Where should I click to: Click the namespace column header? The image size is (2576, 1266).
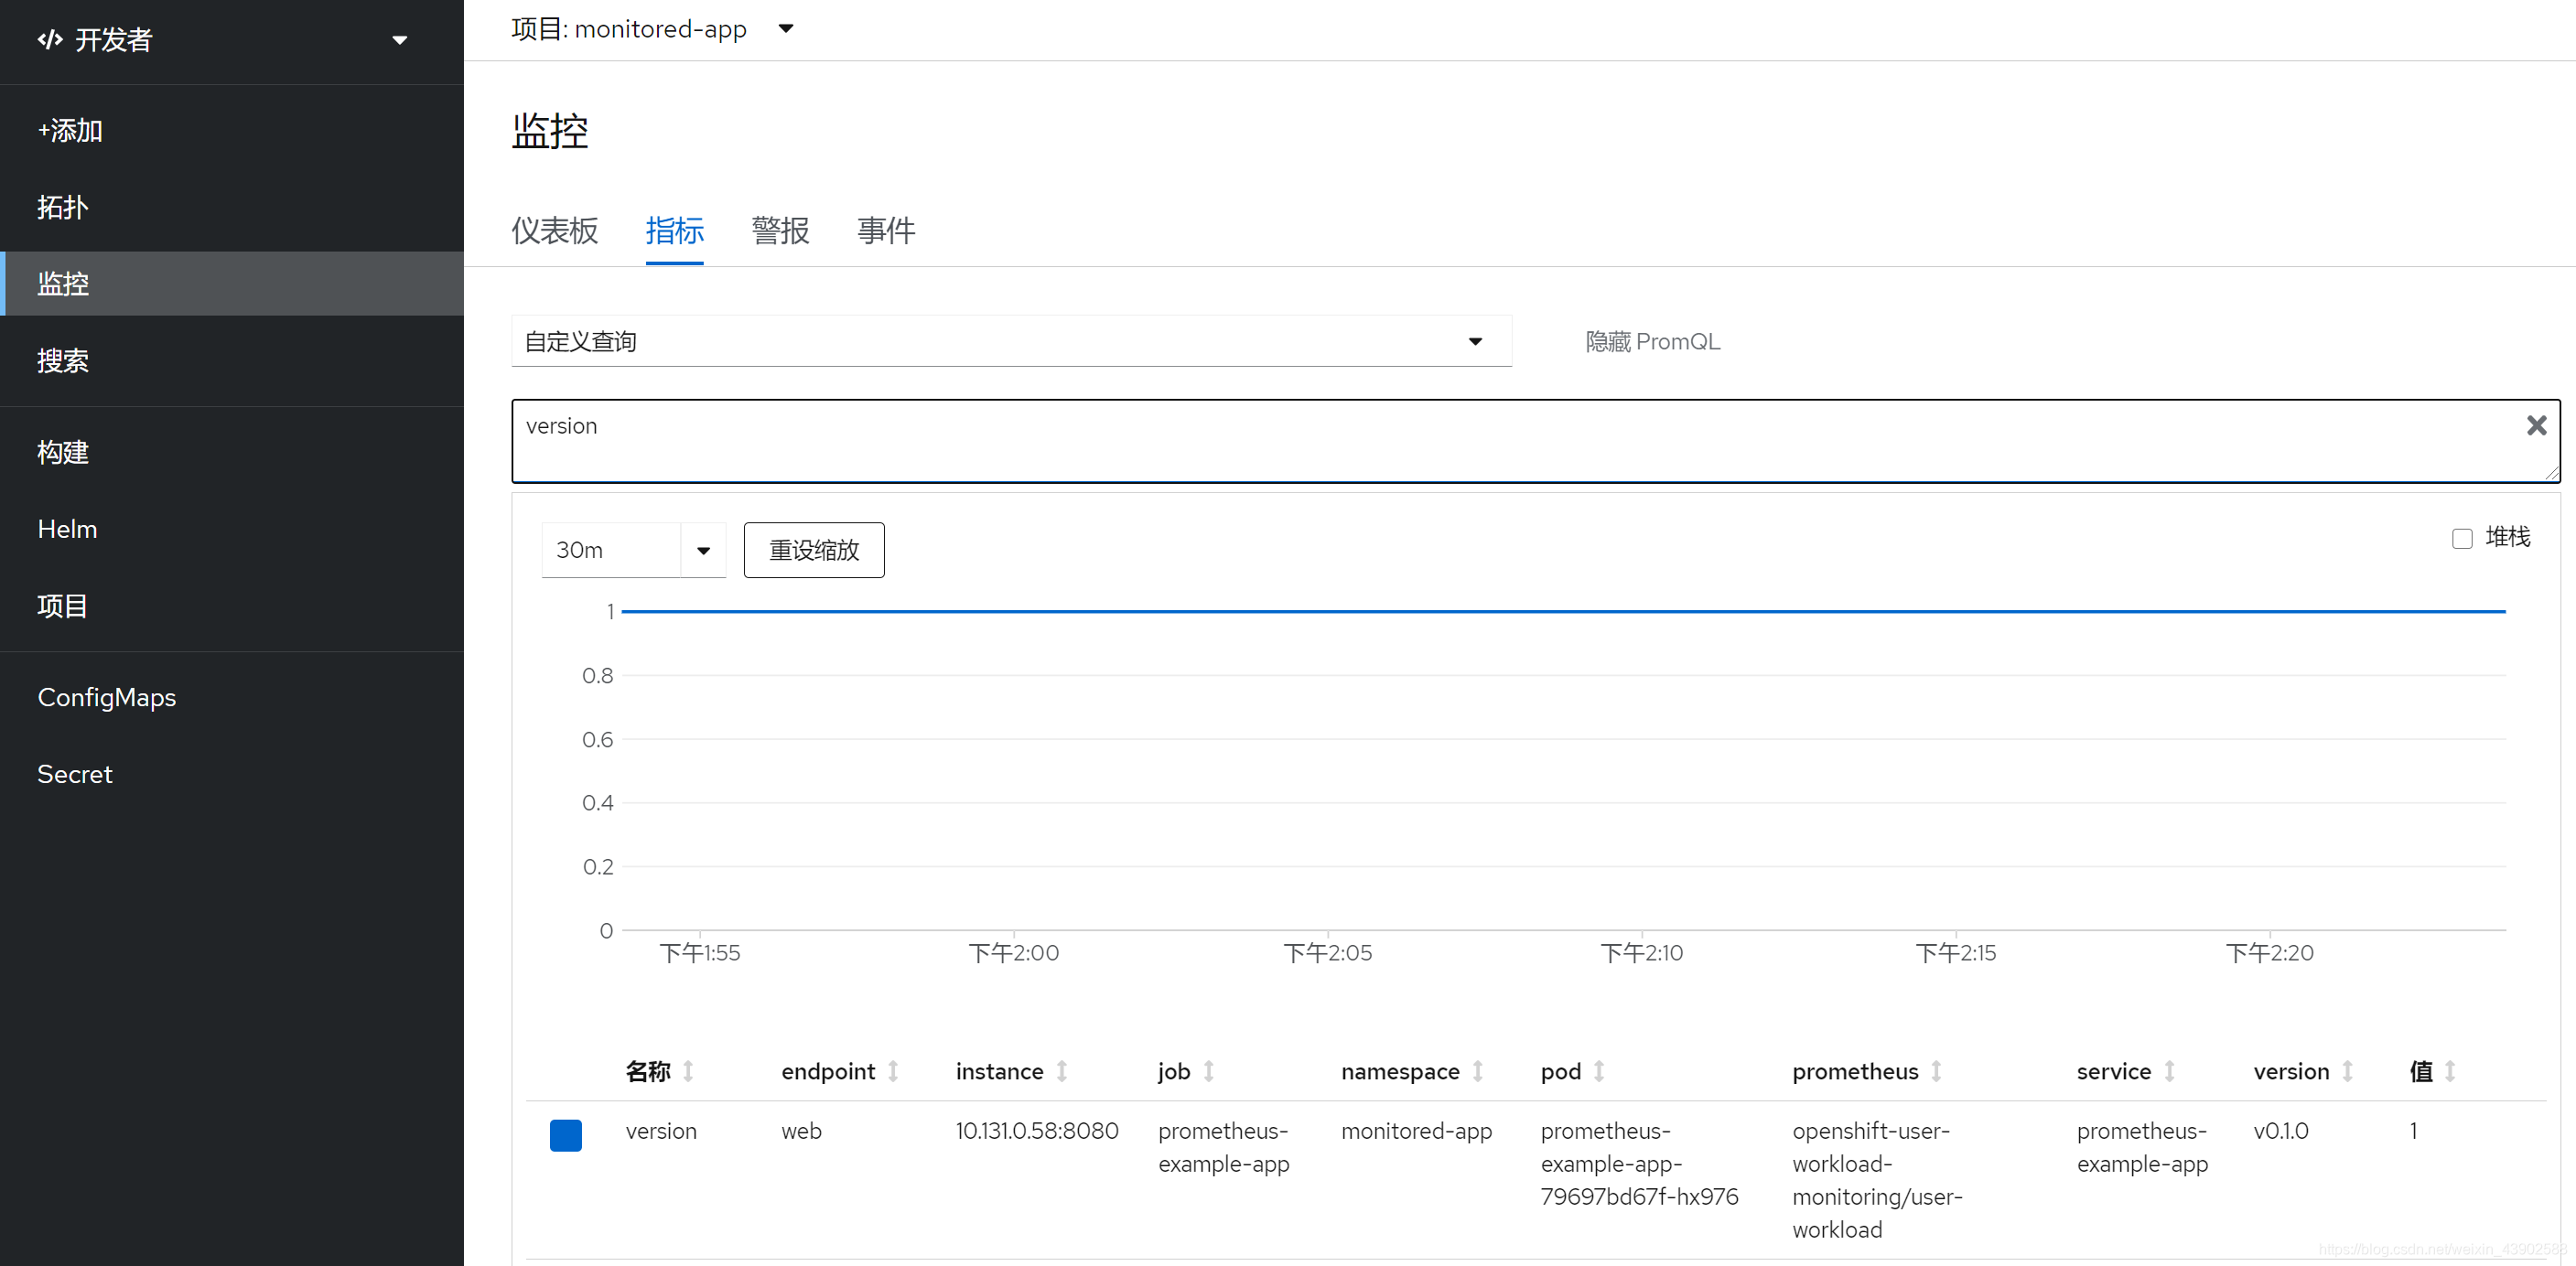click(1400, 1072)
